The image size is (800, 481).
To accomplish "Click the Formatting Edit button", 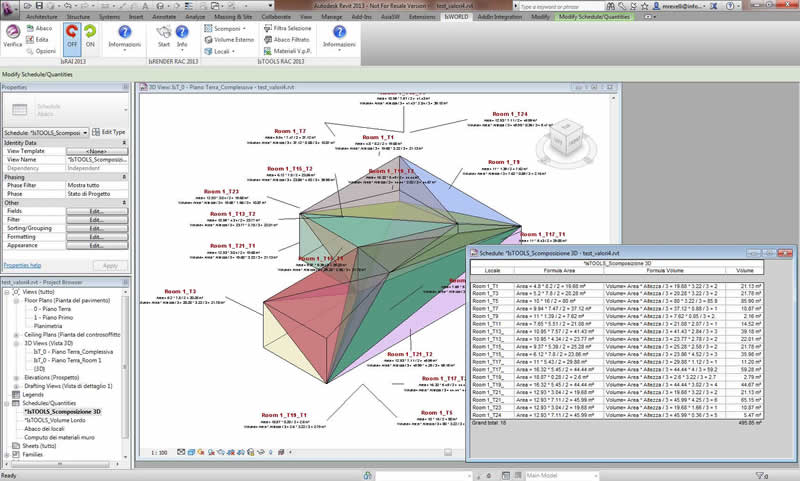I will point(97,237).
